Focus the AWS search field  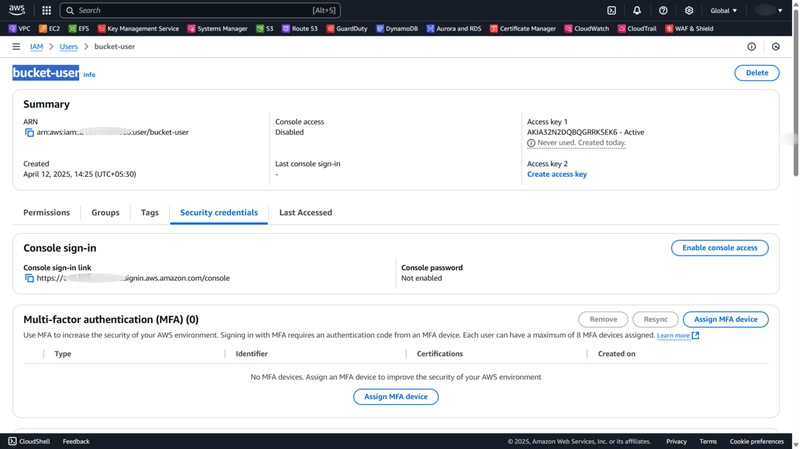(x=200, y=10)
